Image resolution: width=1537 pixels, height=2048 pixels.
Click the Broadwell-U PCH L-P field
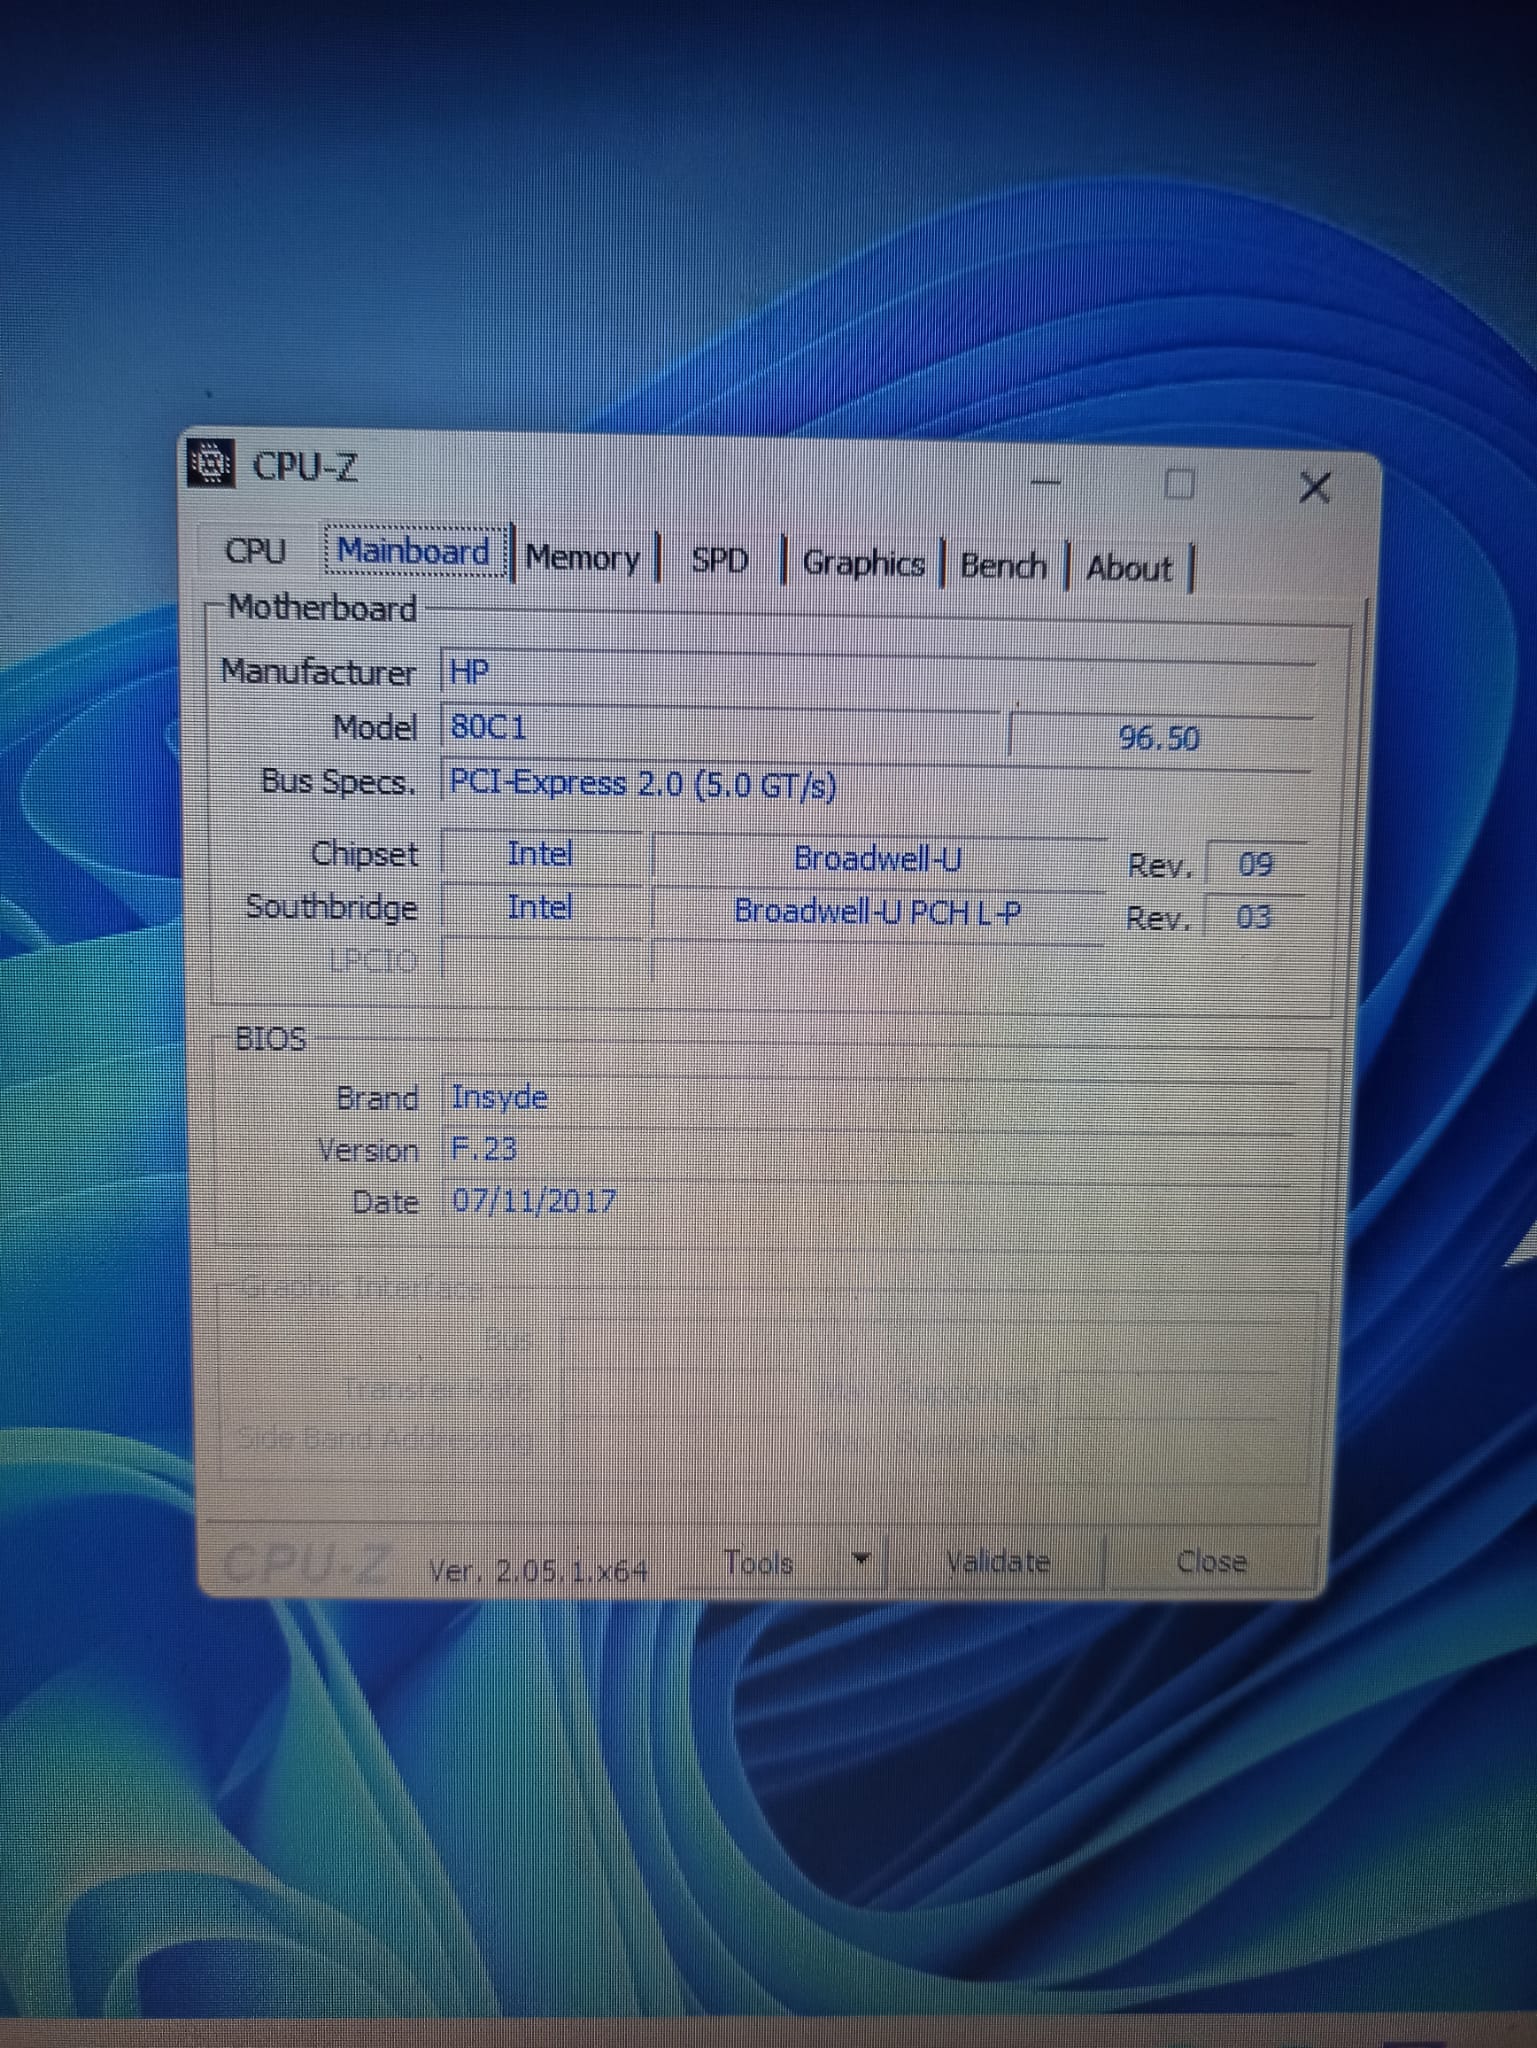coord(878,911)
